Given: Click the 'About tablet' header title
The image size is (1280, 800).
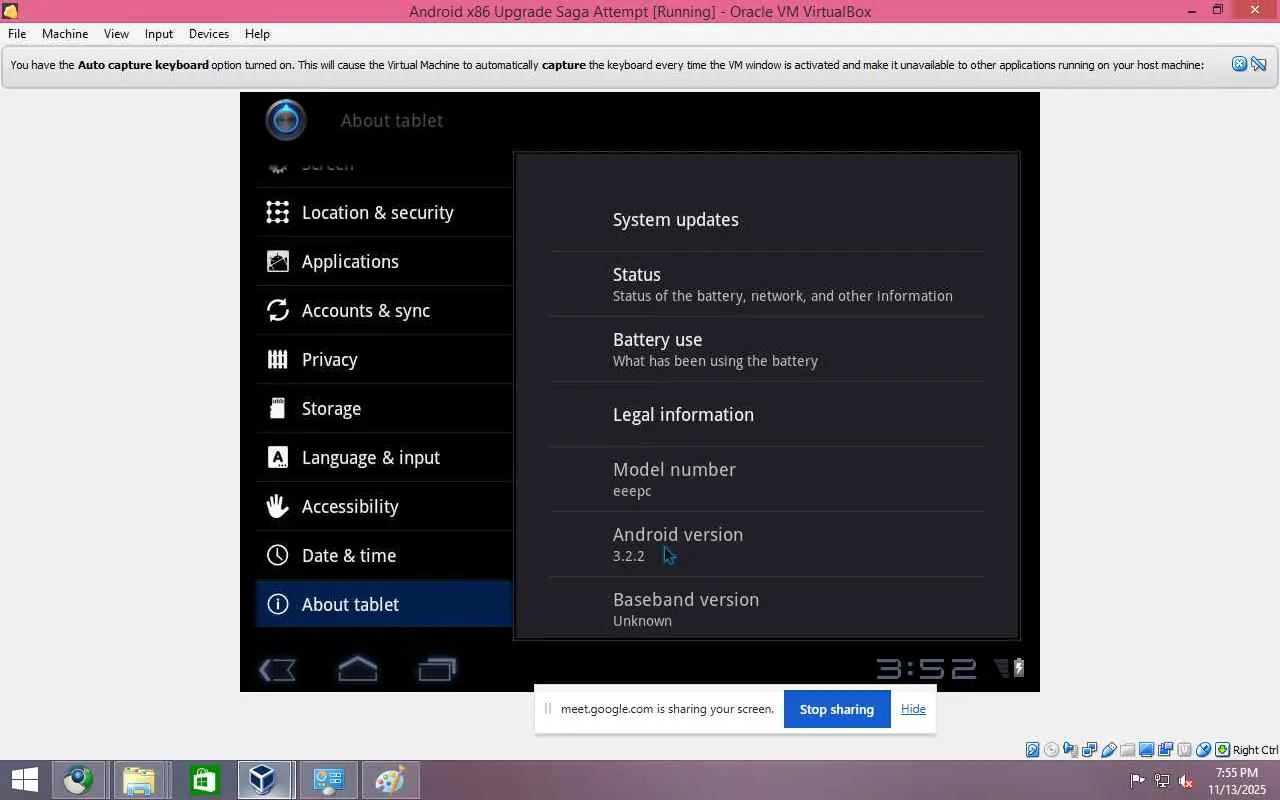Looking at the screenshot, I should (392, 120).
